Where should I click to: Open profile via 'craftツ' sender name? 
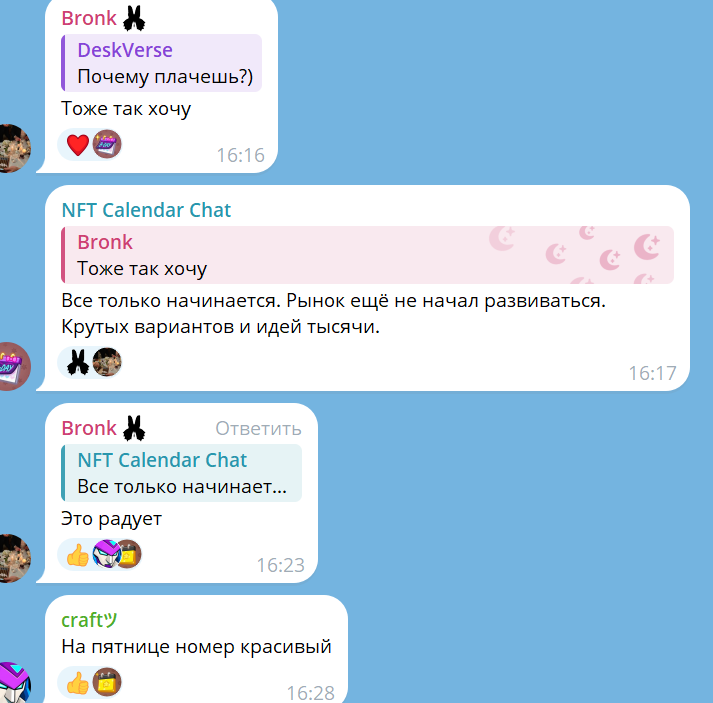tap(89, 620)
